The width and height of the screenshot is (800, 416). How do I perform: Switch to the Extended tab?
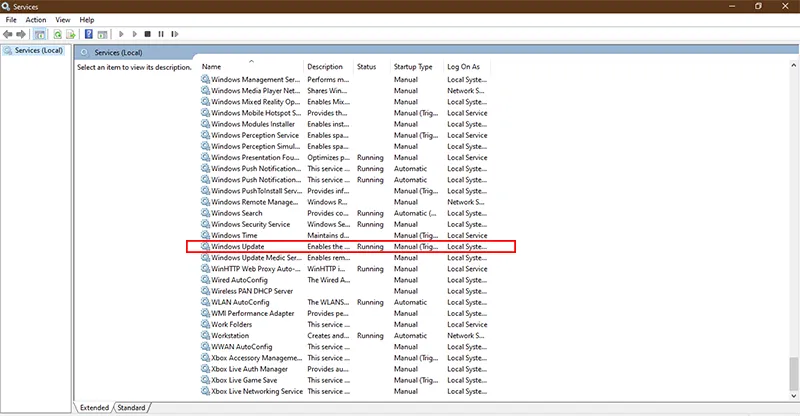(95, 408)
